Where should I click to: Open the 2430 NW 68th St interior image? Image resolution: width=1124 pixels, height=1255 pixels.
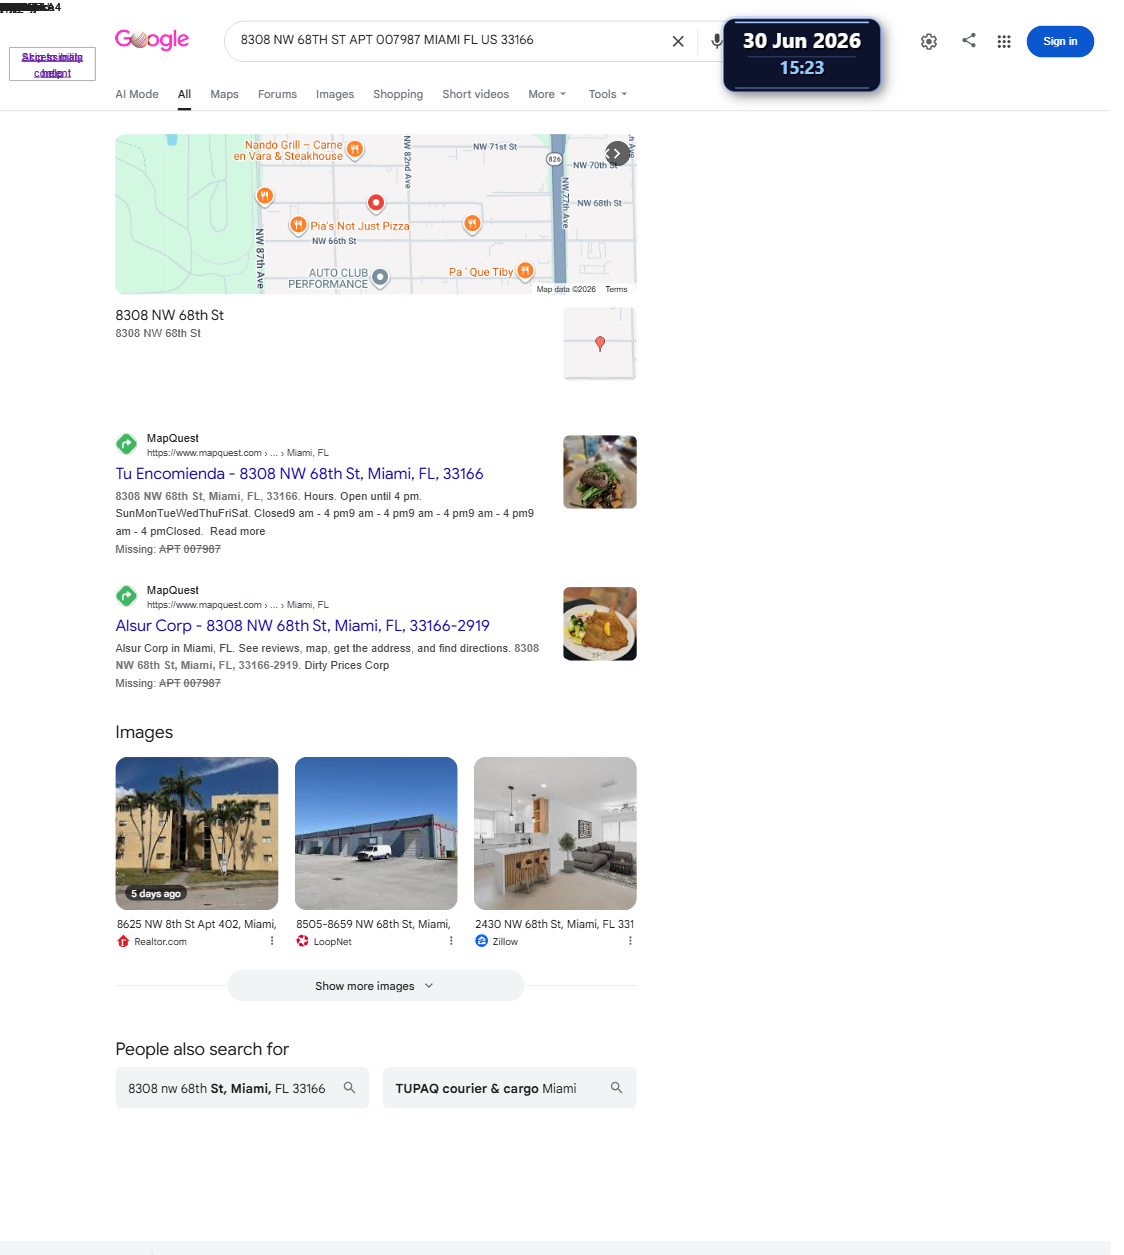[555, 833]
